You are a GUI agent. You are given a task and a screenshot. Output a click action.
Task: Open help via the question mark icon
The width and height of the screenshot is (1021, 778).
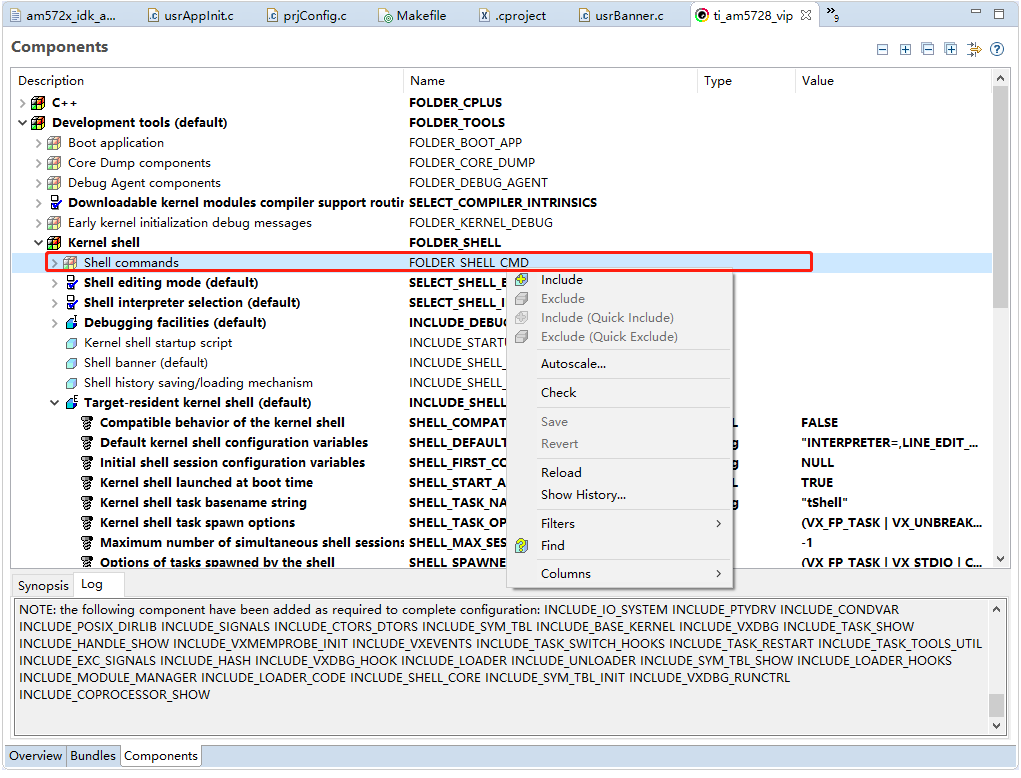(x=997, y=48)
